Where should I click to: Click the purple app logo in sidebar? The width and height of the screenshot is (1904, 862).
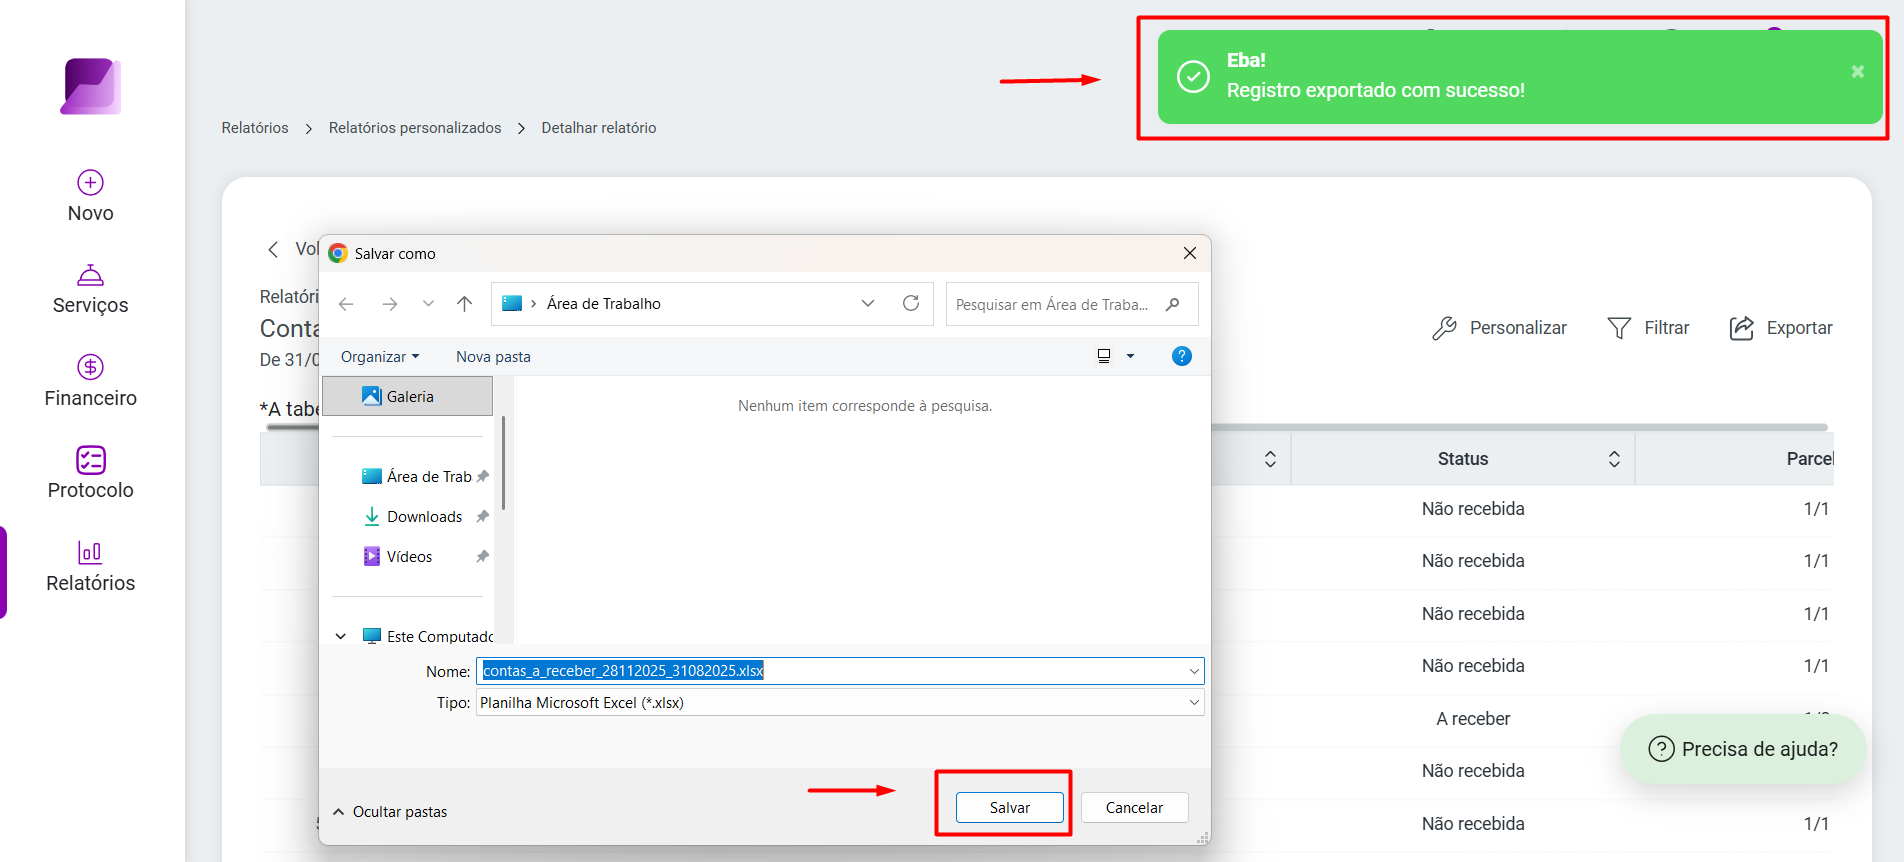90,86
